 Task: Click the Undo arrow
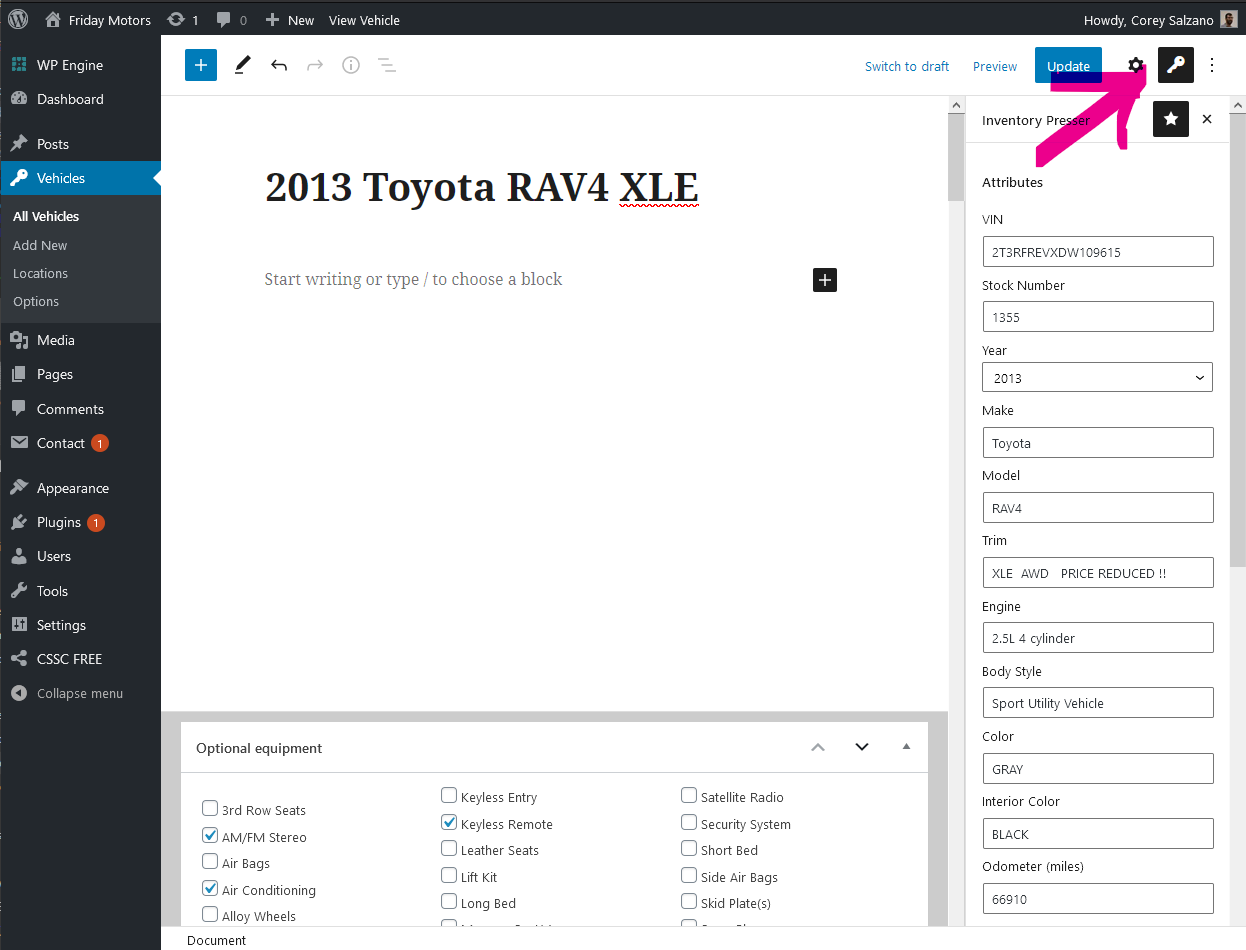pos(279,66)
